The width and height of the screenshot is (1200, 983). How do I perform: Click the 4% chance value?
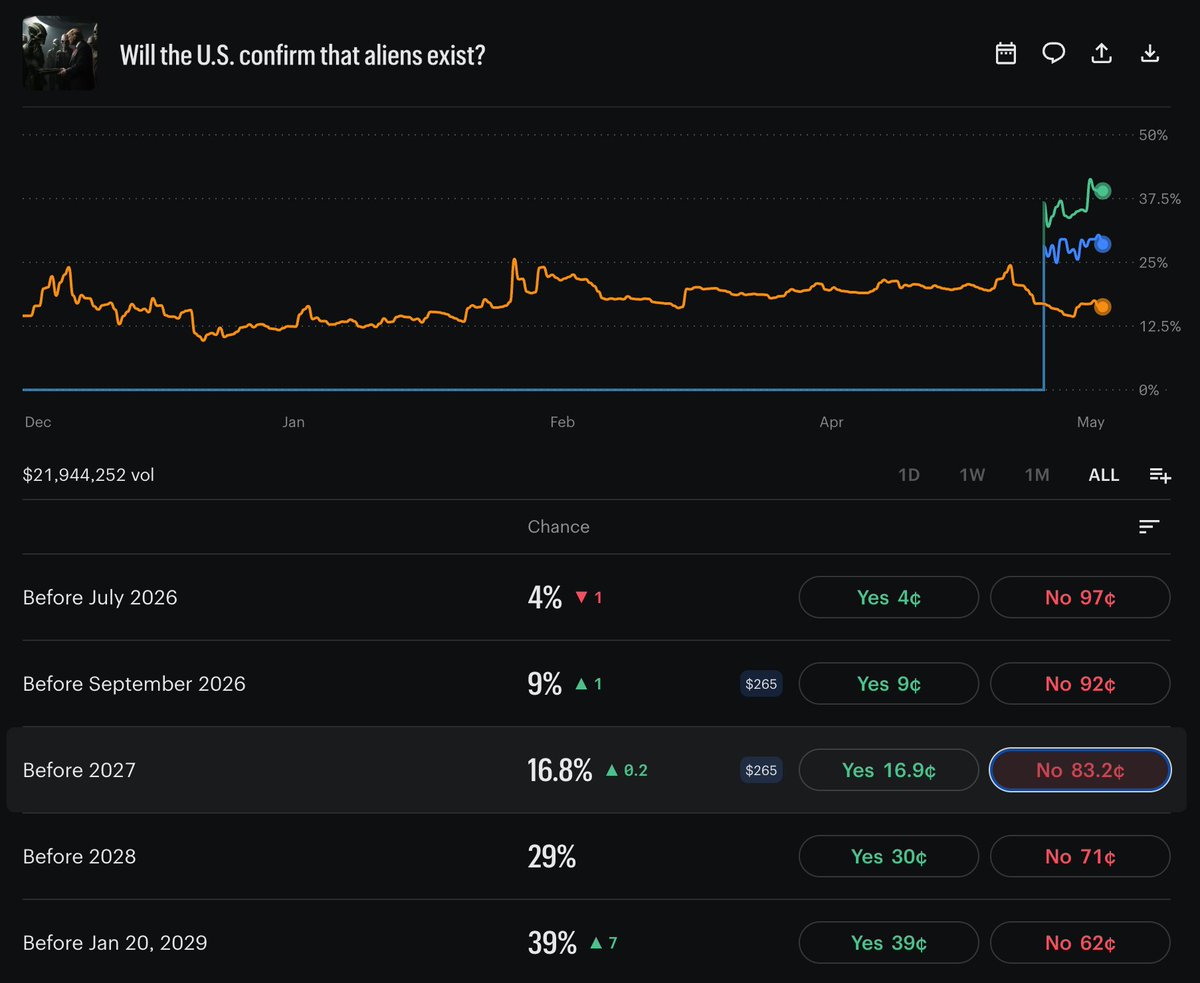pos(545,598)
